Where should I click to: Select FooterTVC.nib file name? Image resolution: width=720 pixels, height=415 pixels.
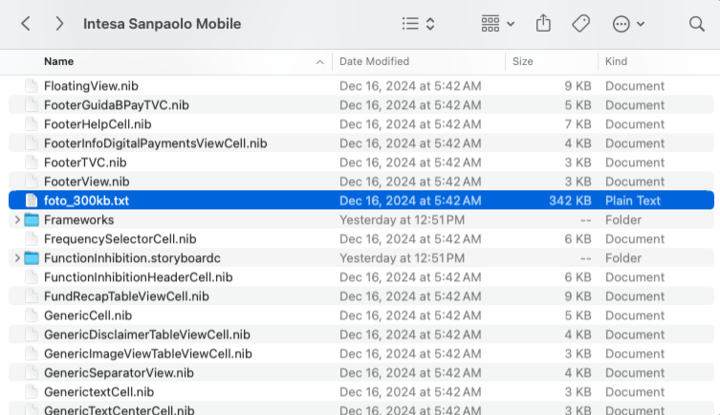(x=85, y=163)
